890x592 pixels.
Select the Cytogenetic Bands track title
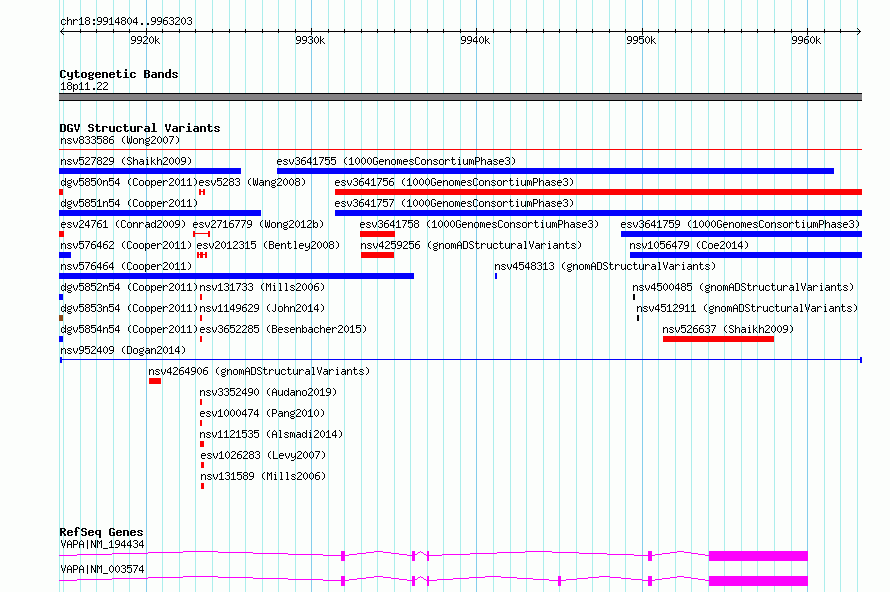119,74
